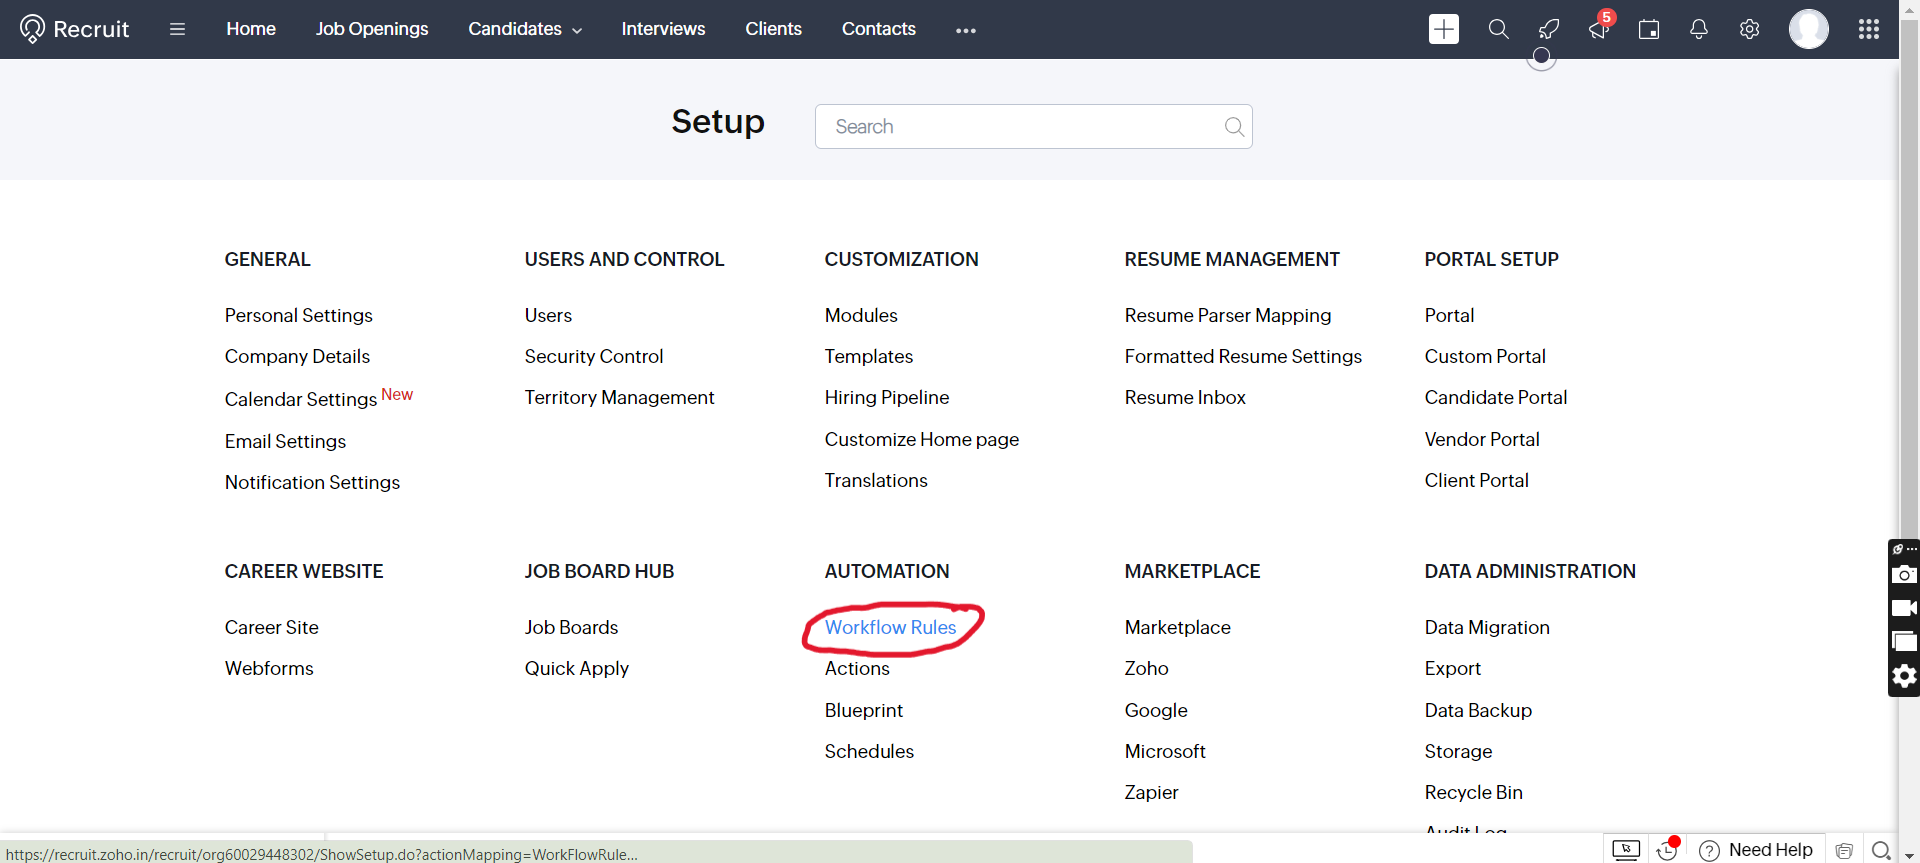The image size is (1920, 863).
Task: Open Data Migration
Action: pos(1487,627)
